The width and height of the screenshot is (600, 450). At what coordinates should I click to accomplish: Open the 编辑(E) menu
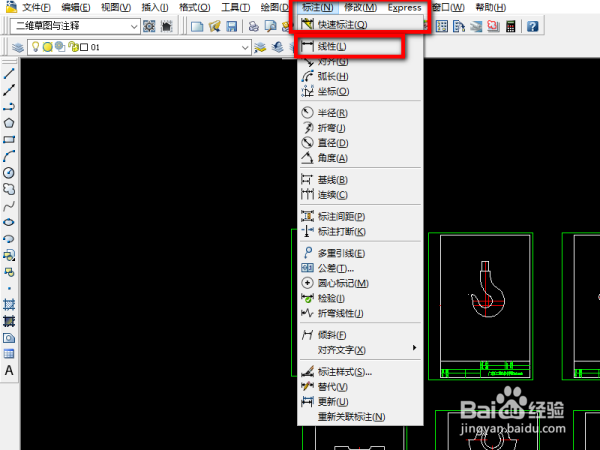click(76, 7)
